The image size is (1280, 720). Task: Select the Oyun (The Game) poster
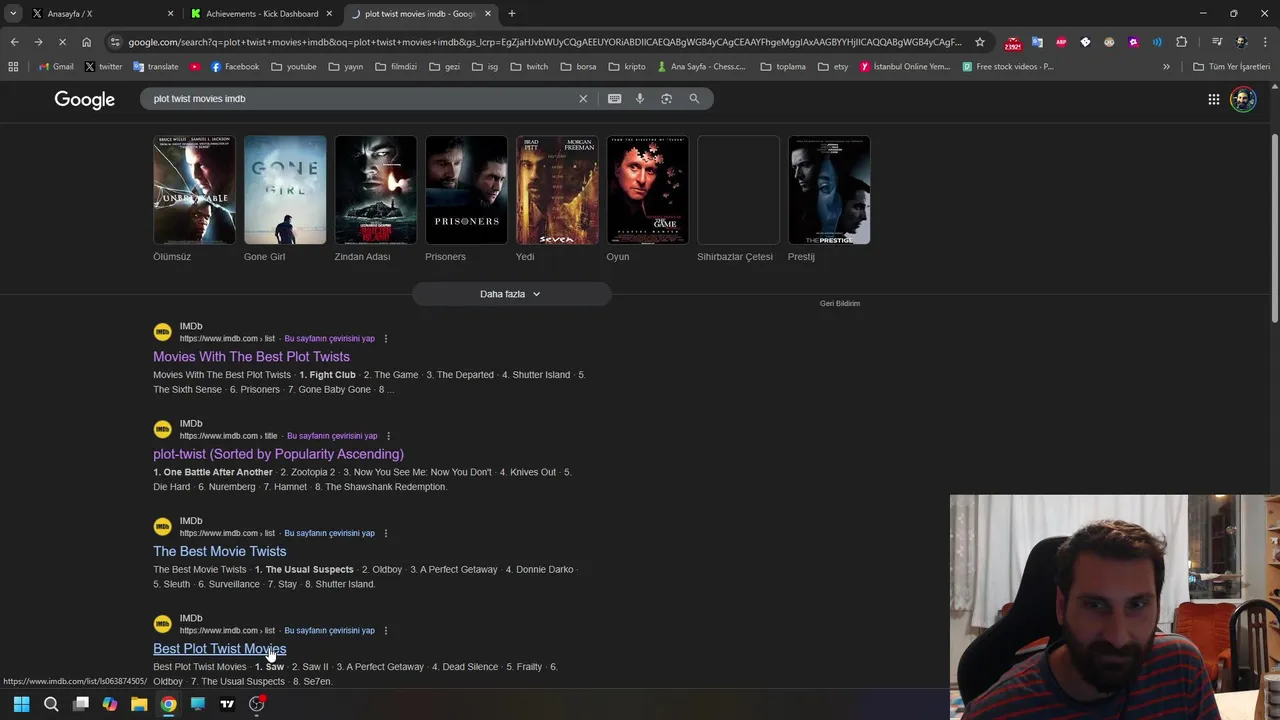tap(648, 190)
